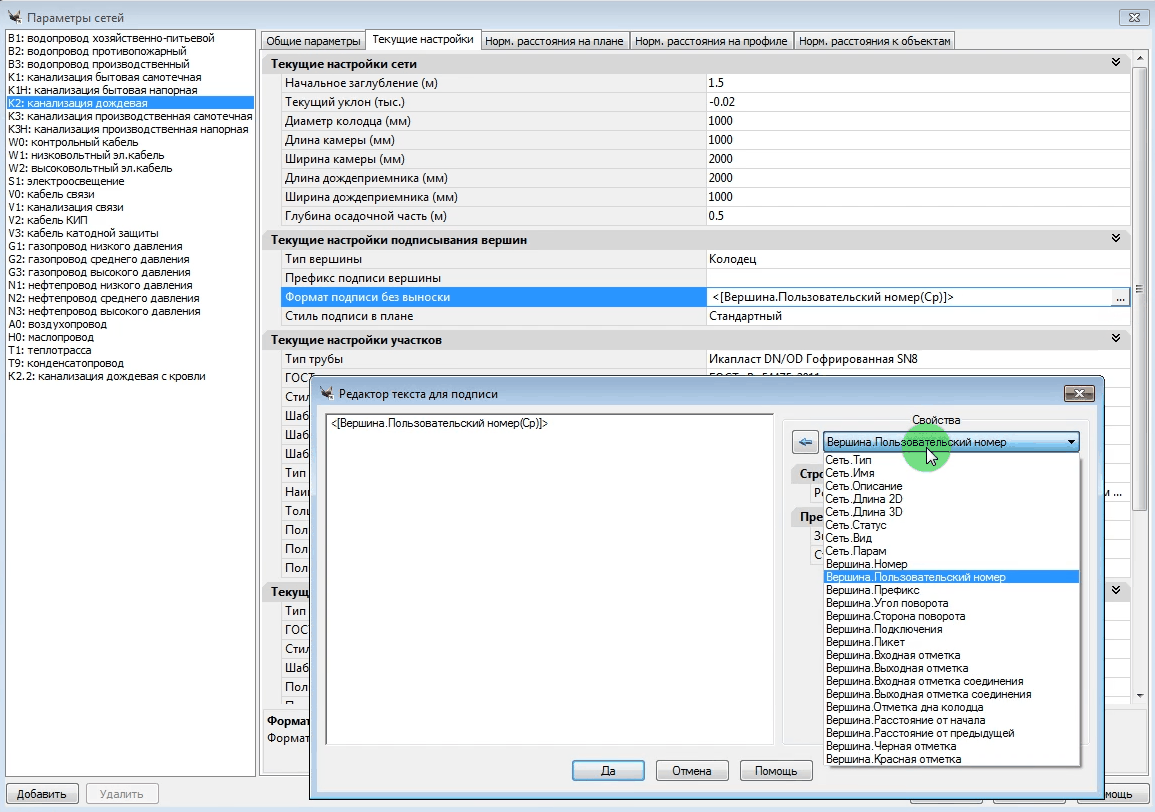Switch to the Общие параметры tab

coord(312,41)
